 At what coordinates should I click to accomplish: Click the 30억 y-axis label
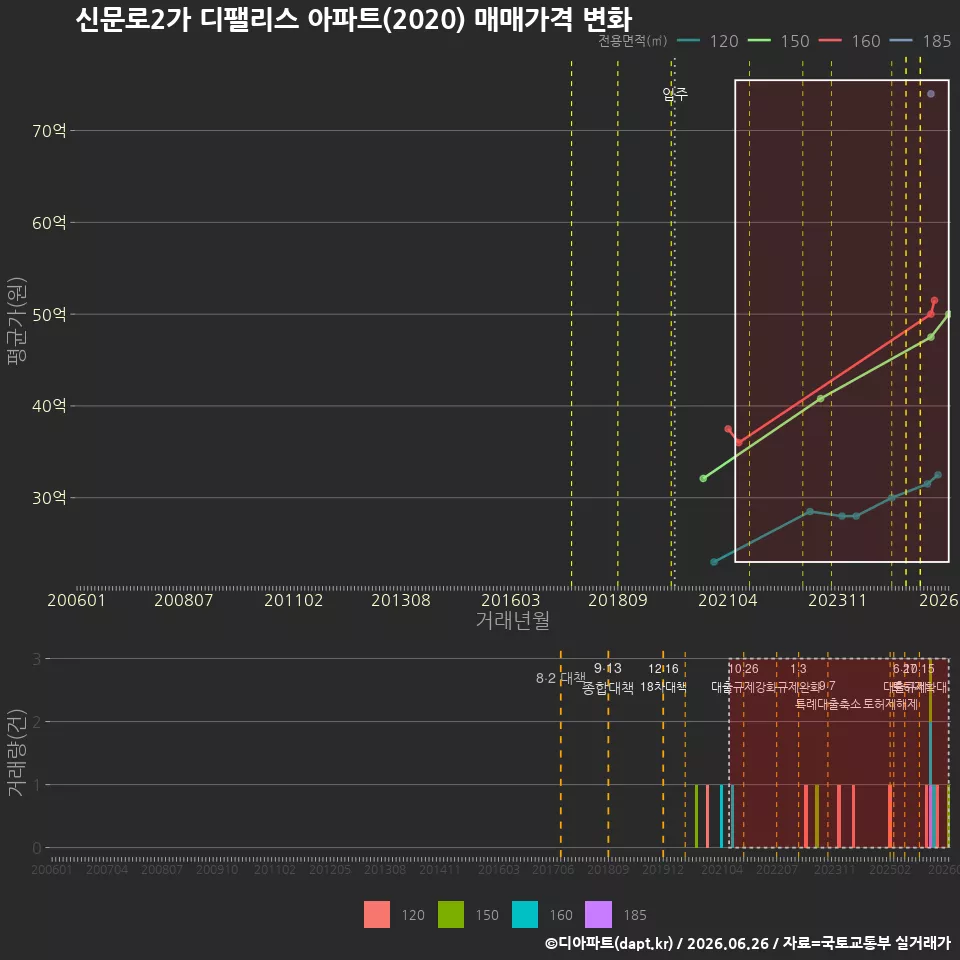49,497
